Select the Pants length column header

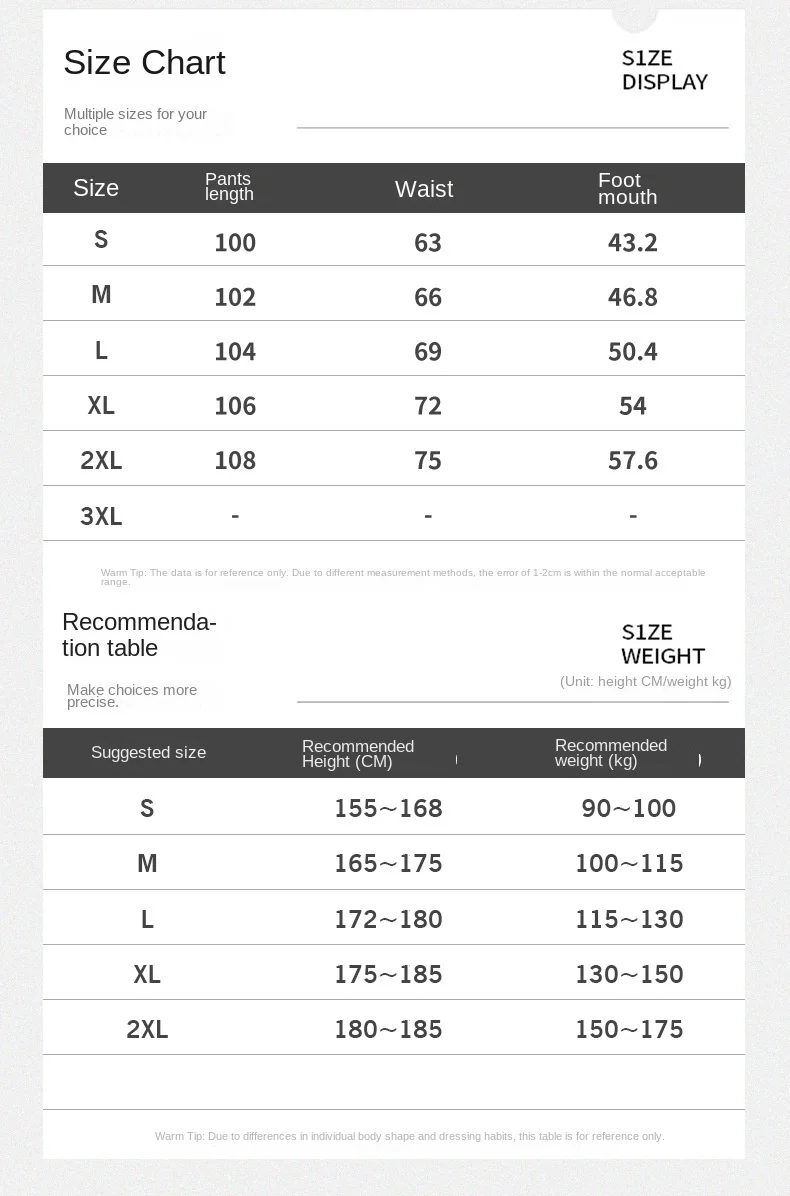229,187
